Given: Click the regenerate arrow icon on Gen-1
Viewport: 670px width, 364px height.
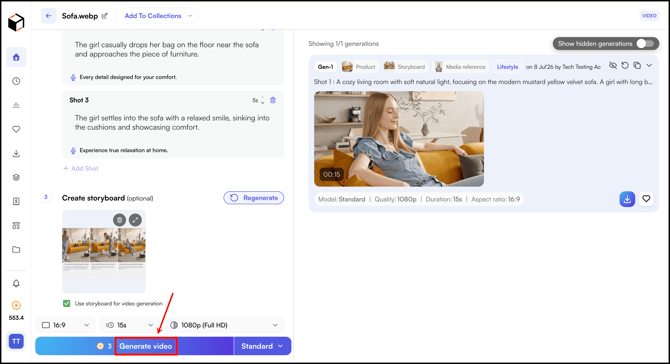Looking at the screenshot, I should [625, 65].
